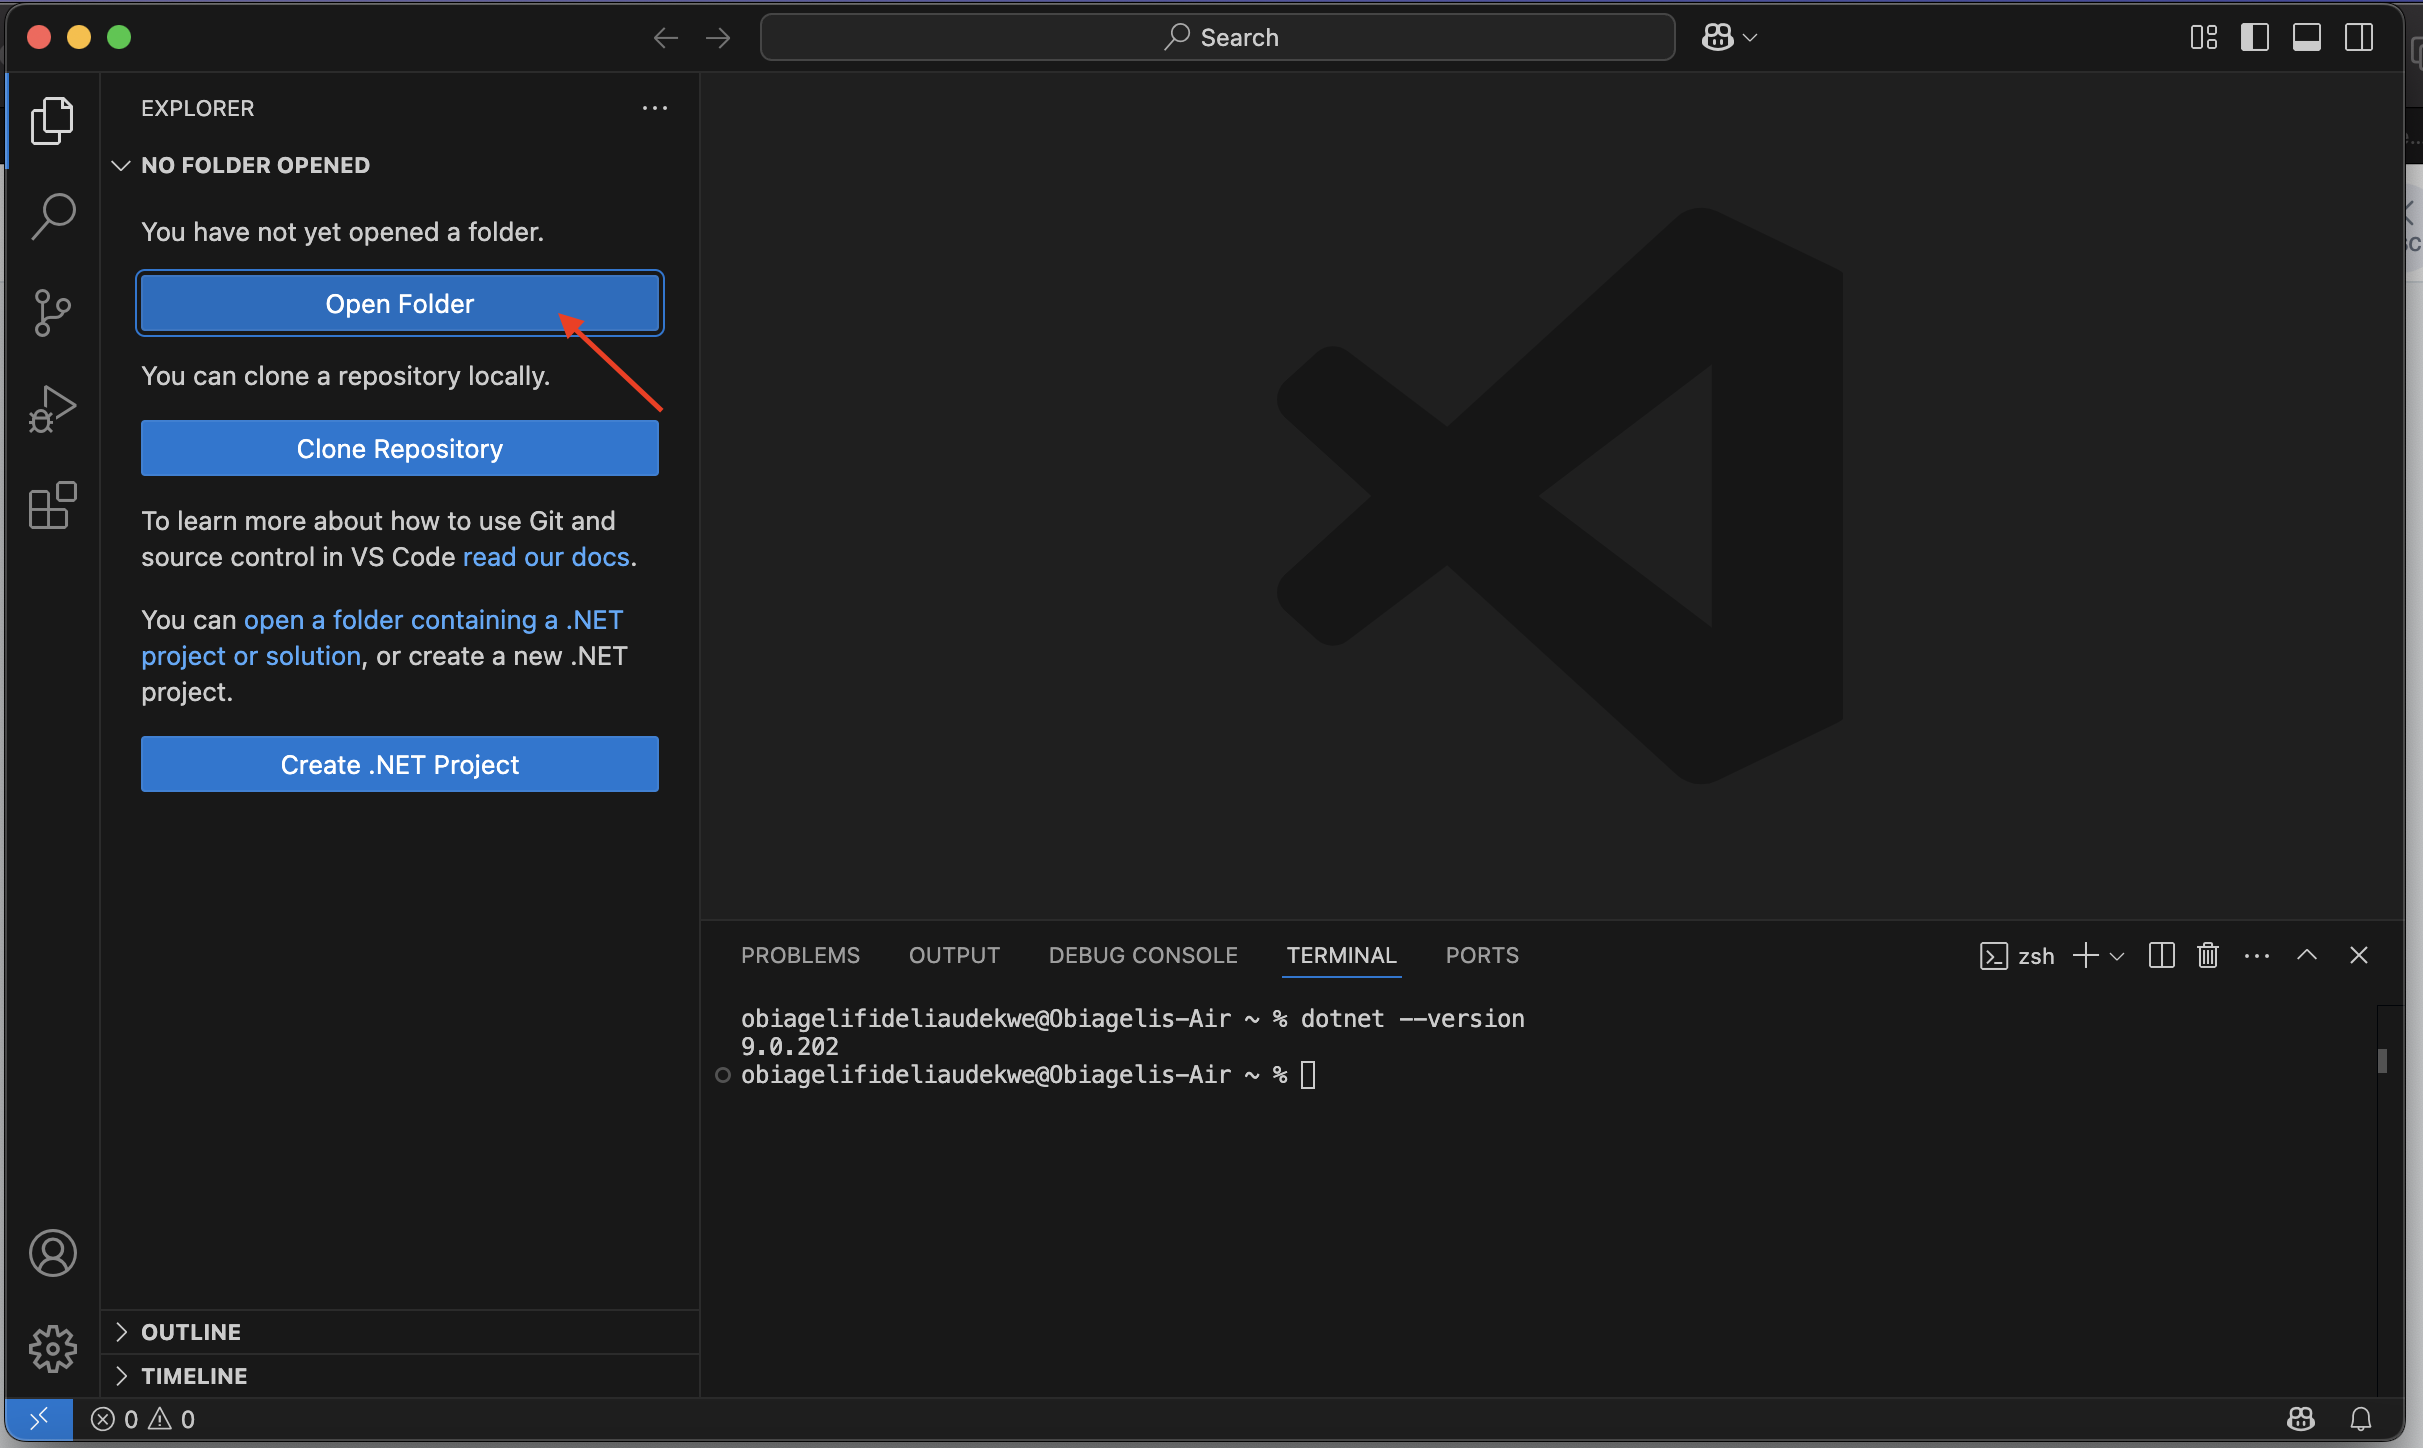Open the Extensions view
2423x1448 pixels.
[x=52, y=505]
